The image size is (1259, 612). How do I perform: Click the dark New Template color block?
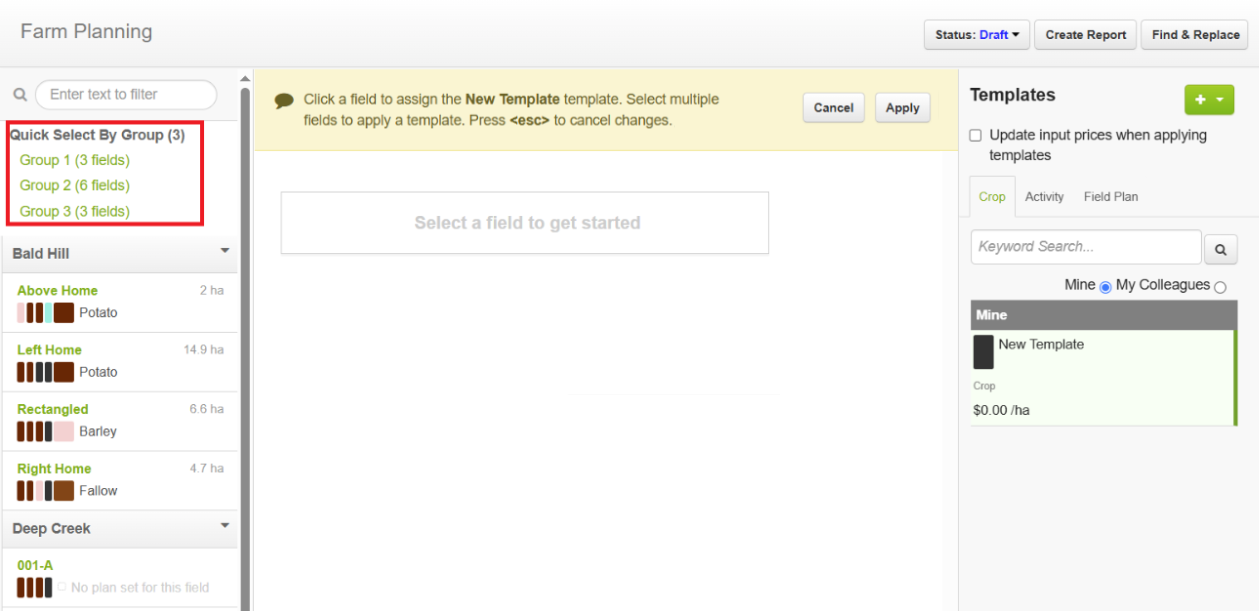coord(984,352)
